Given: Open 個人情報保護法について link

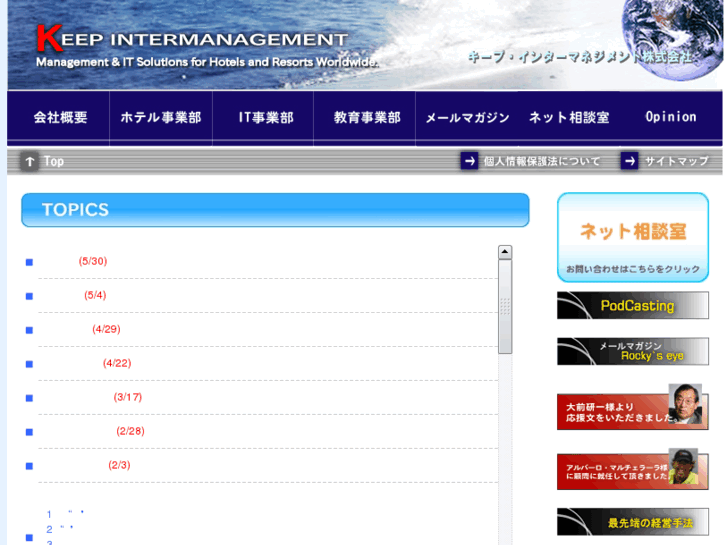Looking at the screenshot, I should (542, 161).
